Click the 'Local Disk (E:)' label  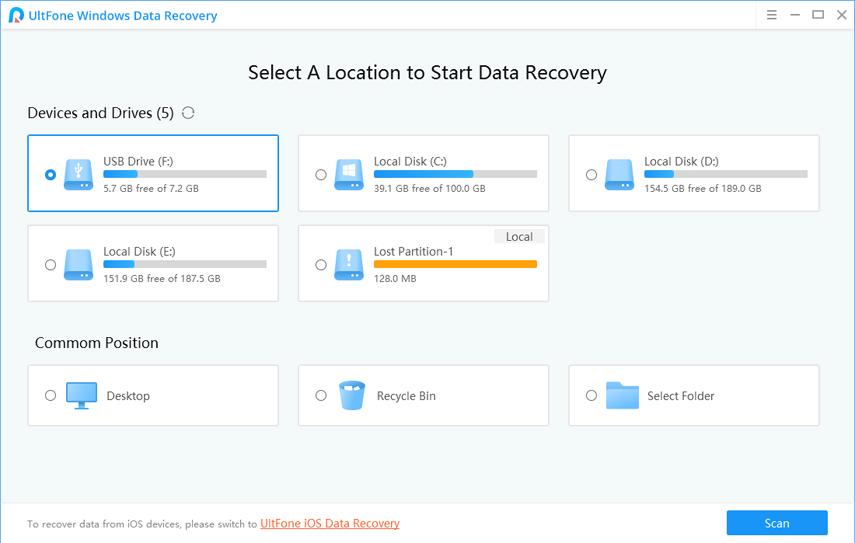tap(139, 251)
